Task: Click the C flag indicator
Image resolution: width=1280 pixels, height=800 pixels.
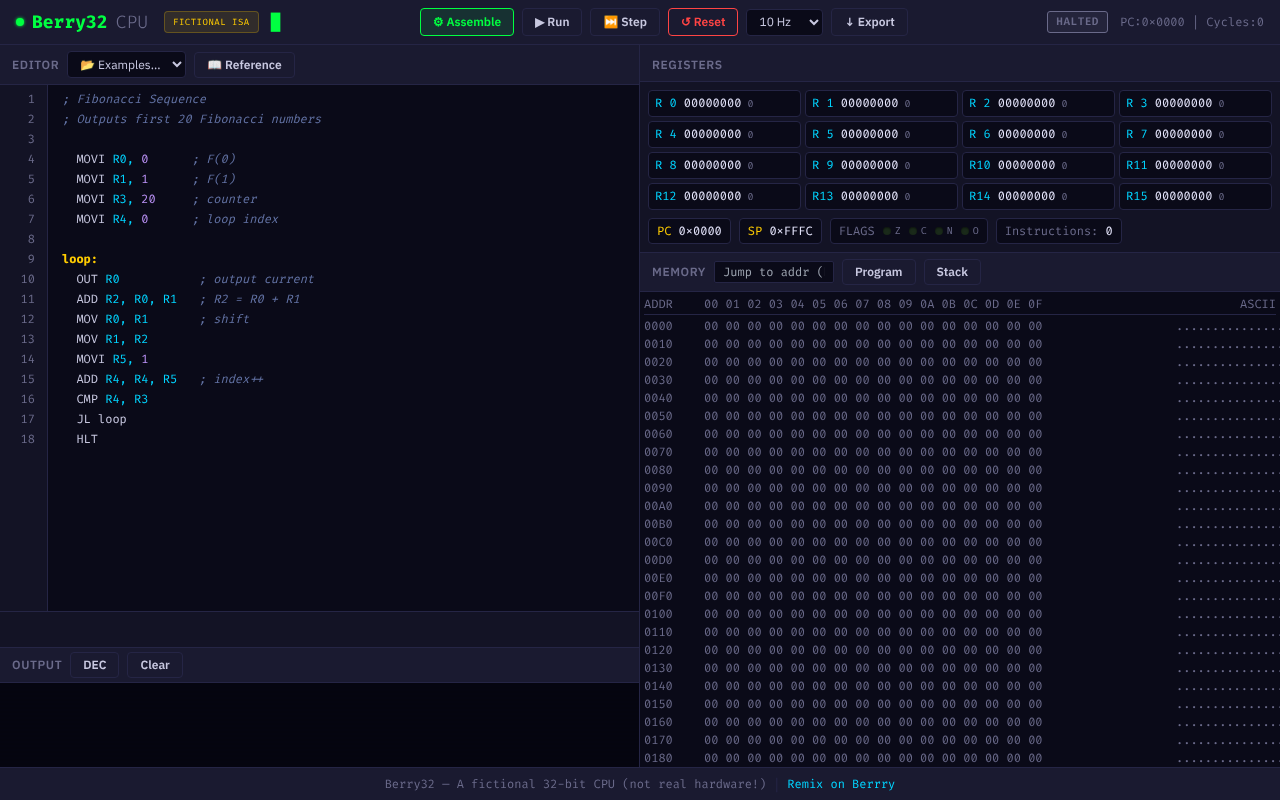Action: (918, 231)
